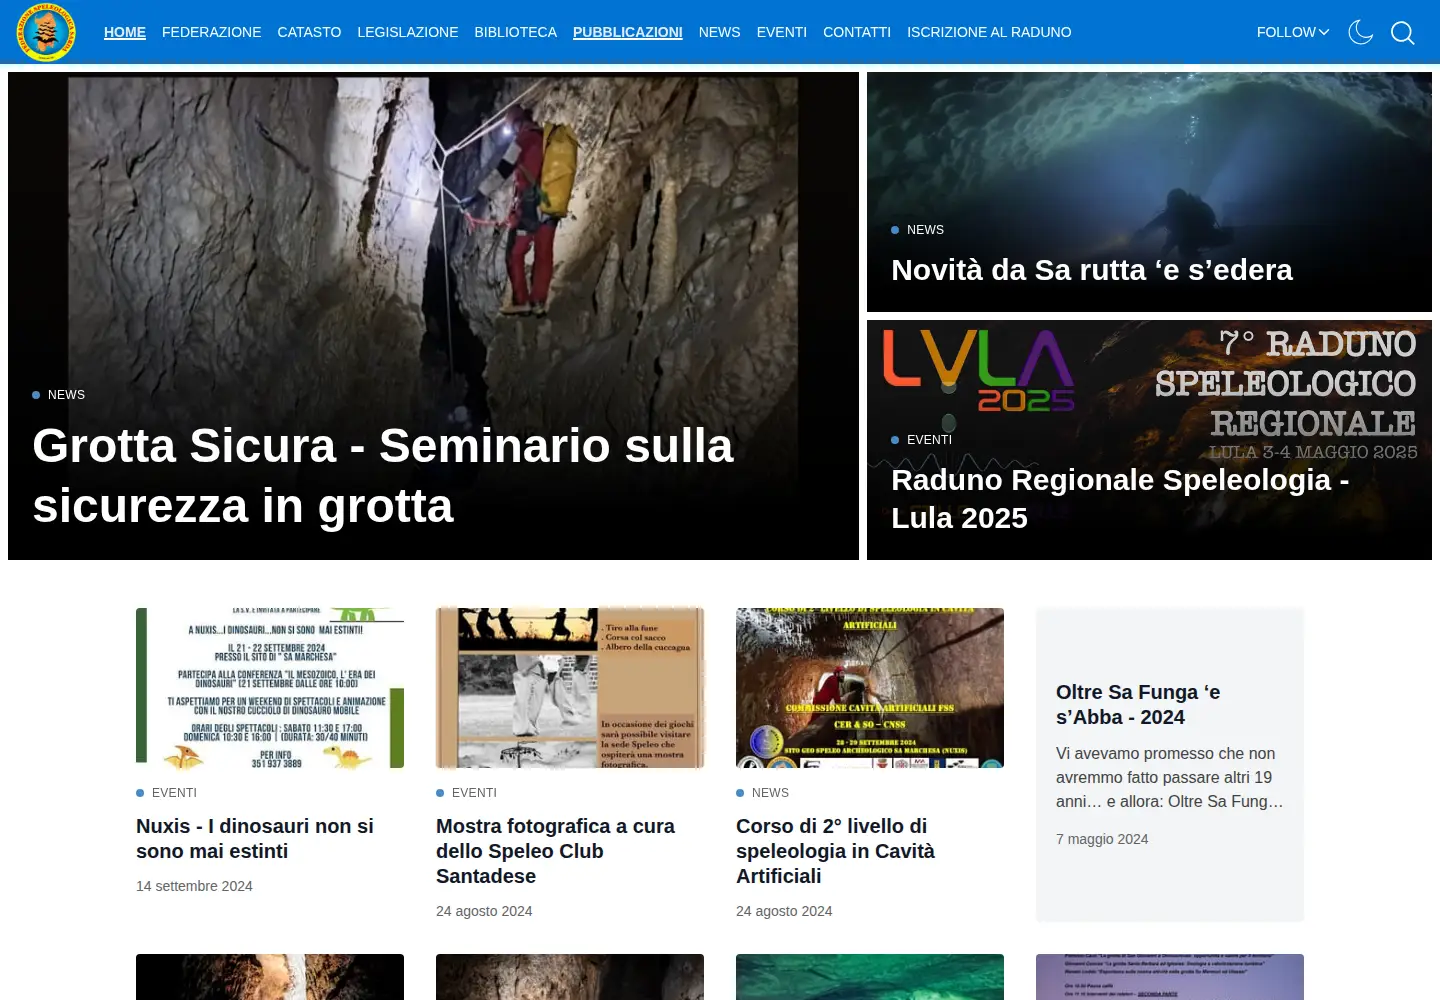Toggle dark mode with the moon icon
This screenshot has height=1000, width=1440.
click(1360, 32)
